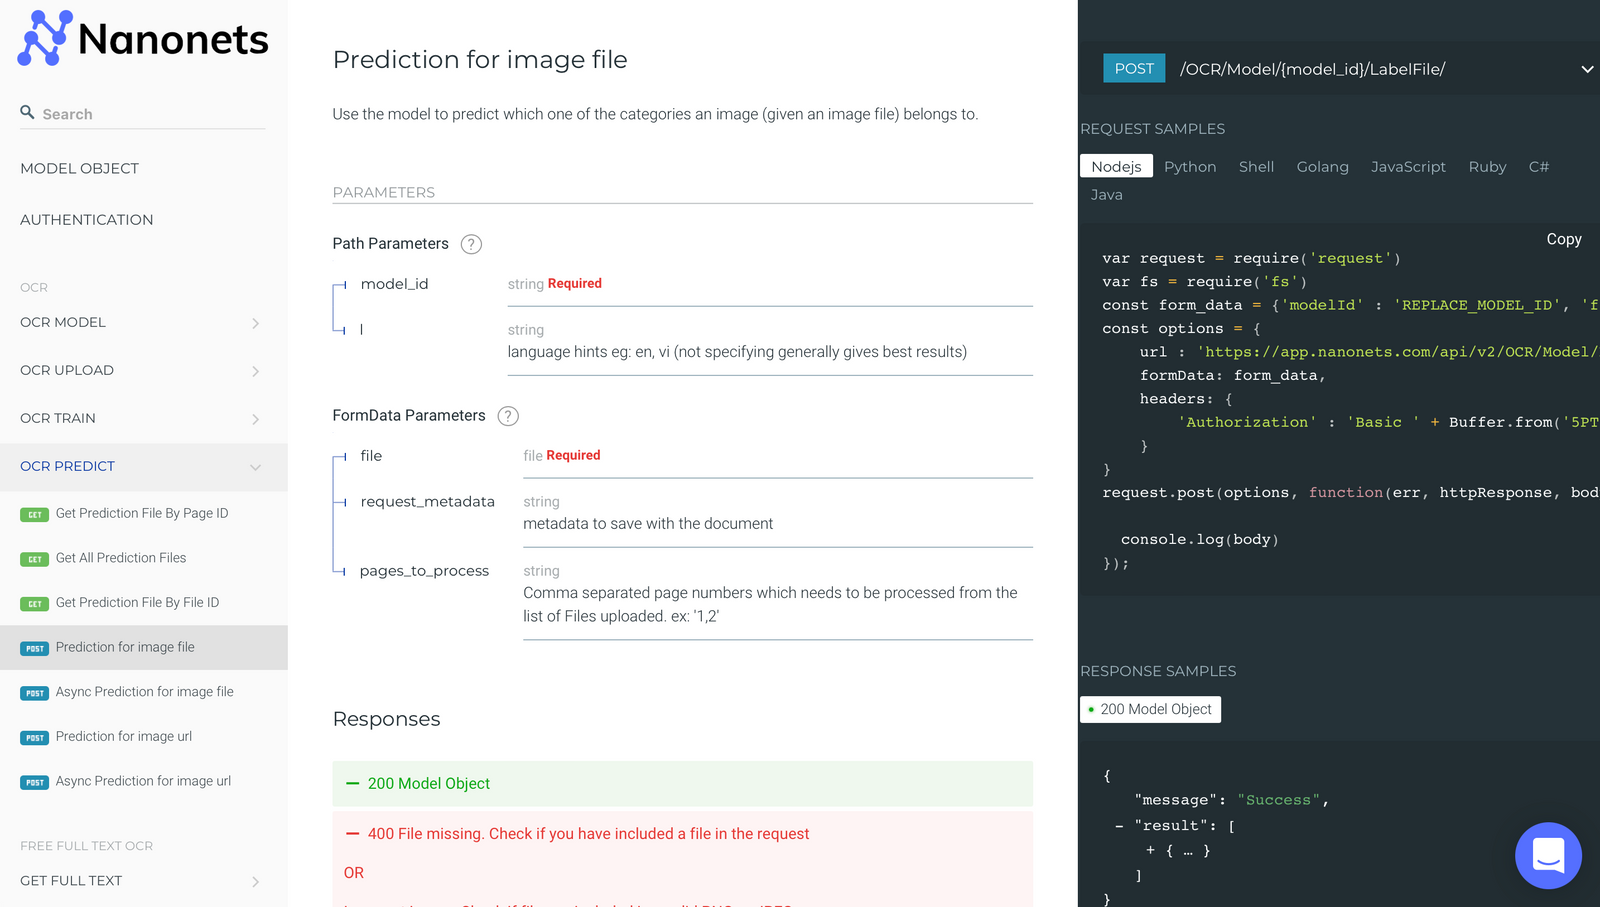Go to the AUTHENTICATION section
Image resolution: width=1600 pixels, height=907 pixels.
[x=87, y=220]
